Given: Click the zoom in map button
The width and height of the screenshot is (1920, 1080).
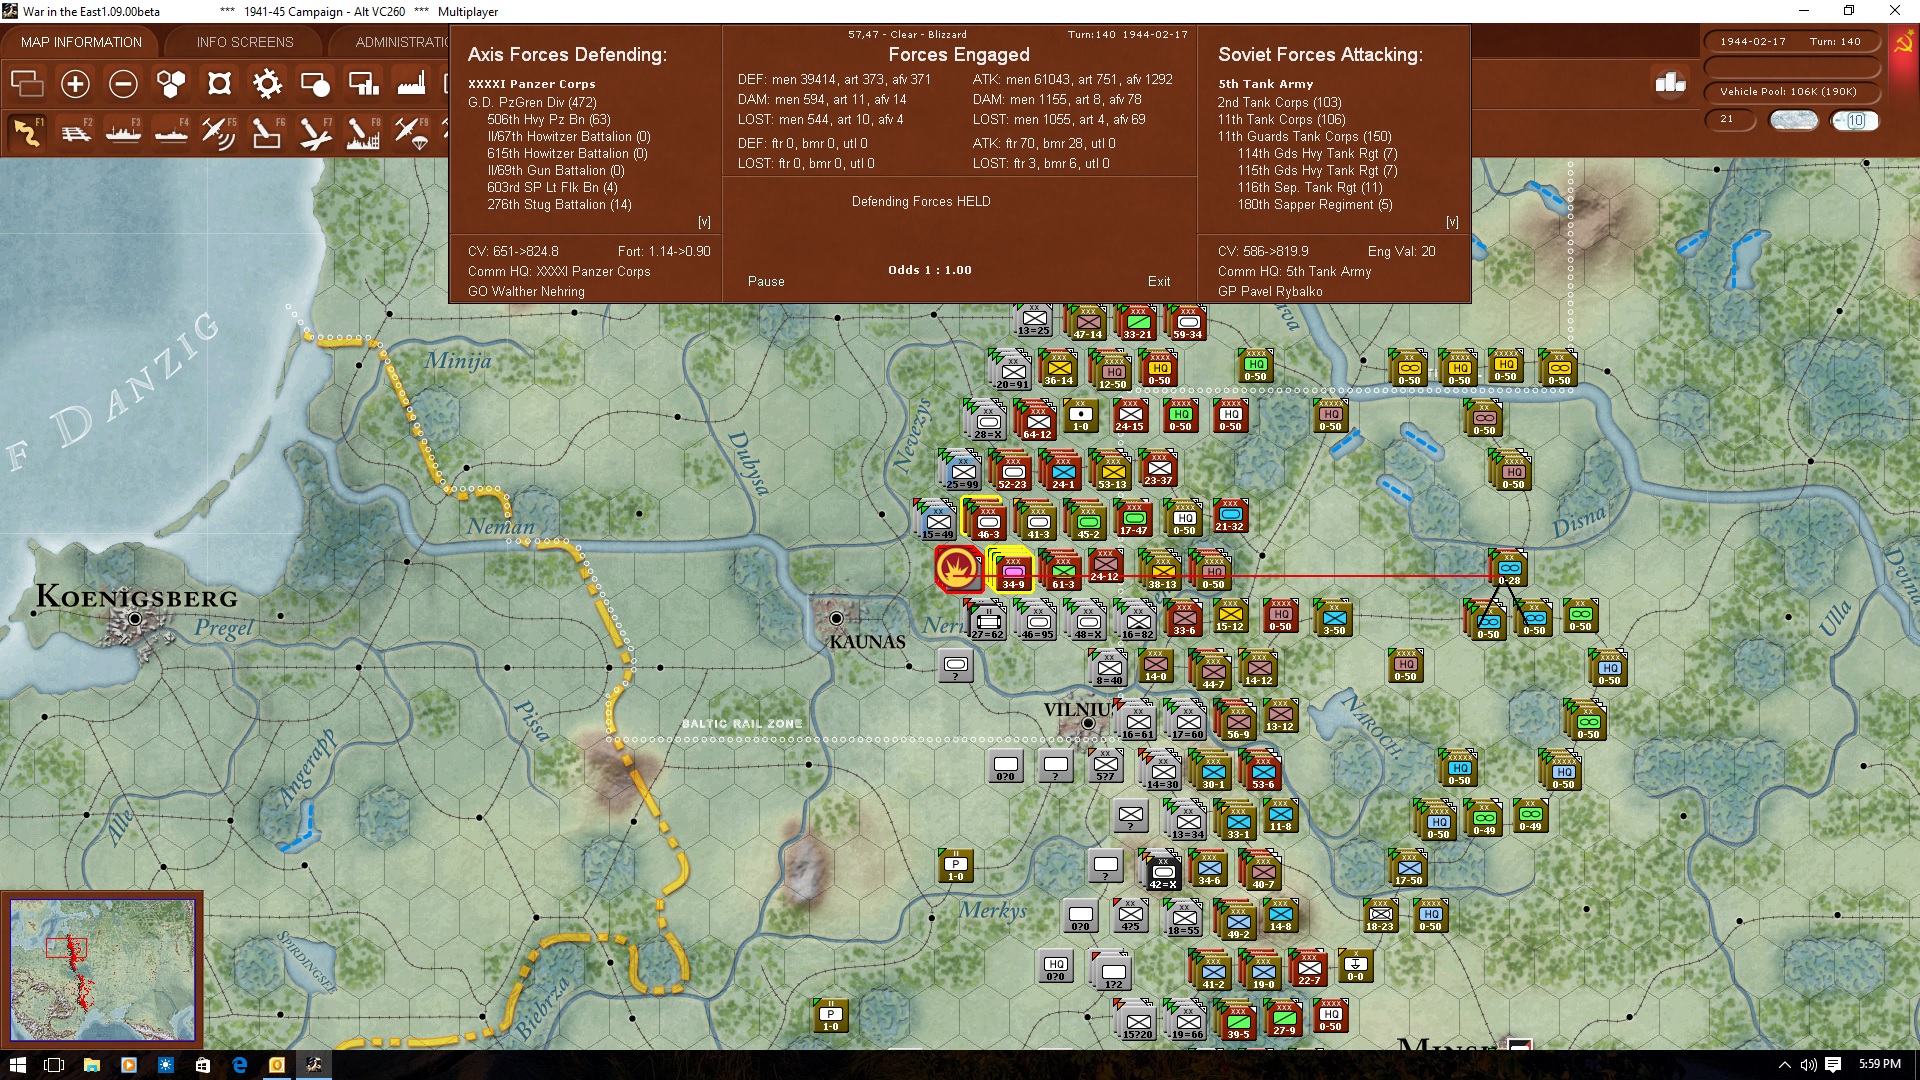Looking at the screenshot, I should [75, 84].
